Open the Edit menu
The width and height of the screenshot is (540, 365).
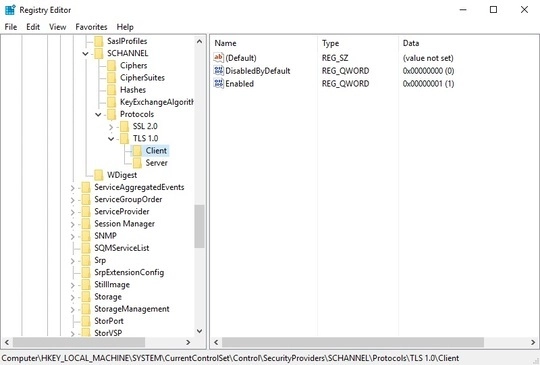tap(33, 27)
